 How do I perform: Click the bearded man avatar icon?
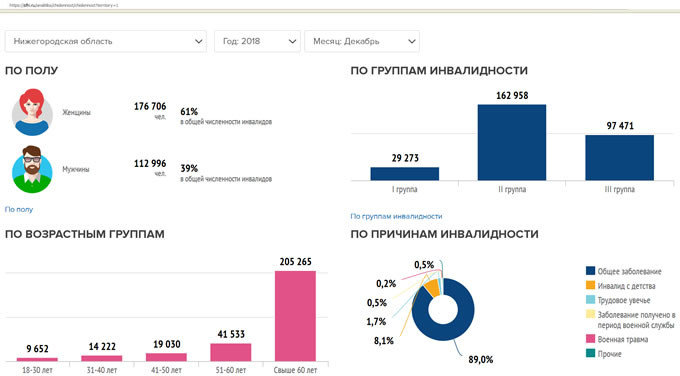32,169
